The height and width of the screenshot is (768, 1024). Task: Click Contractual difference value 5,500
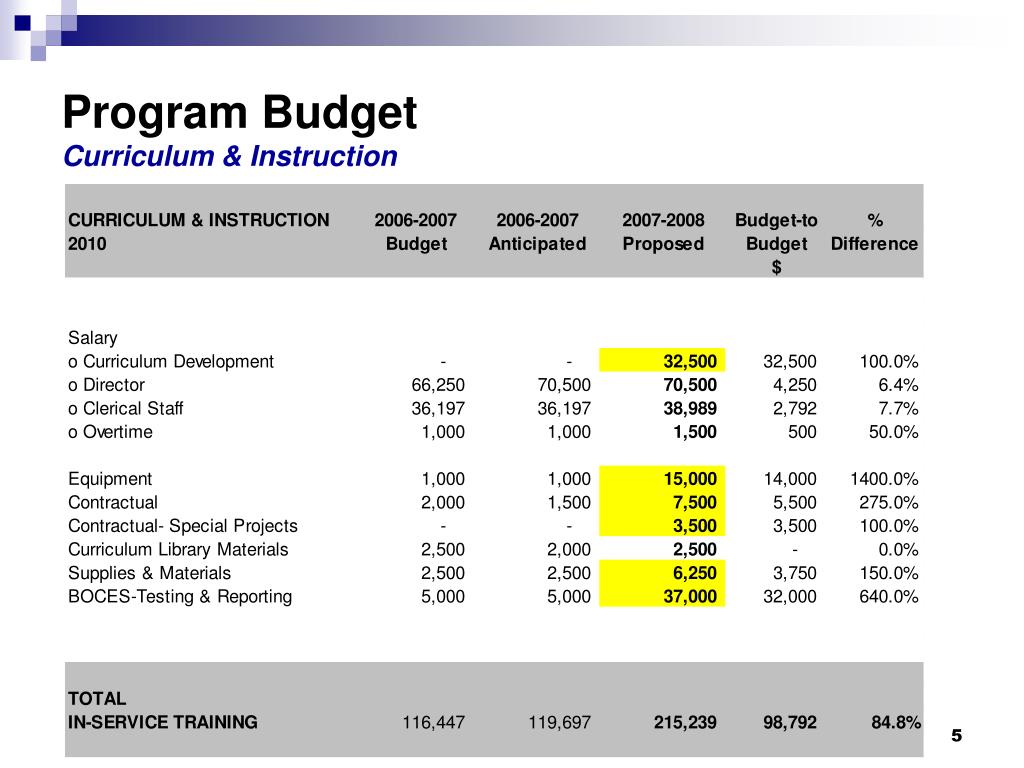point(795,503)
